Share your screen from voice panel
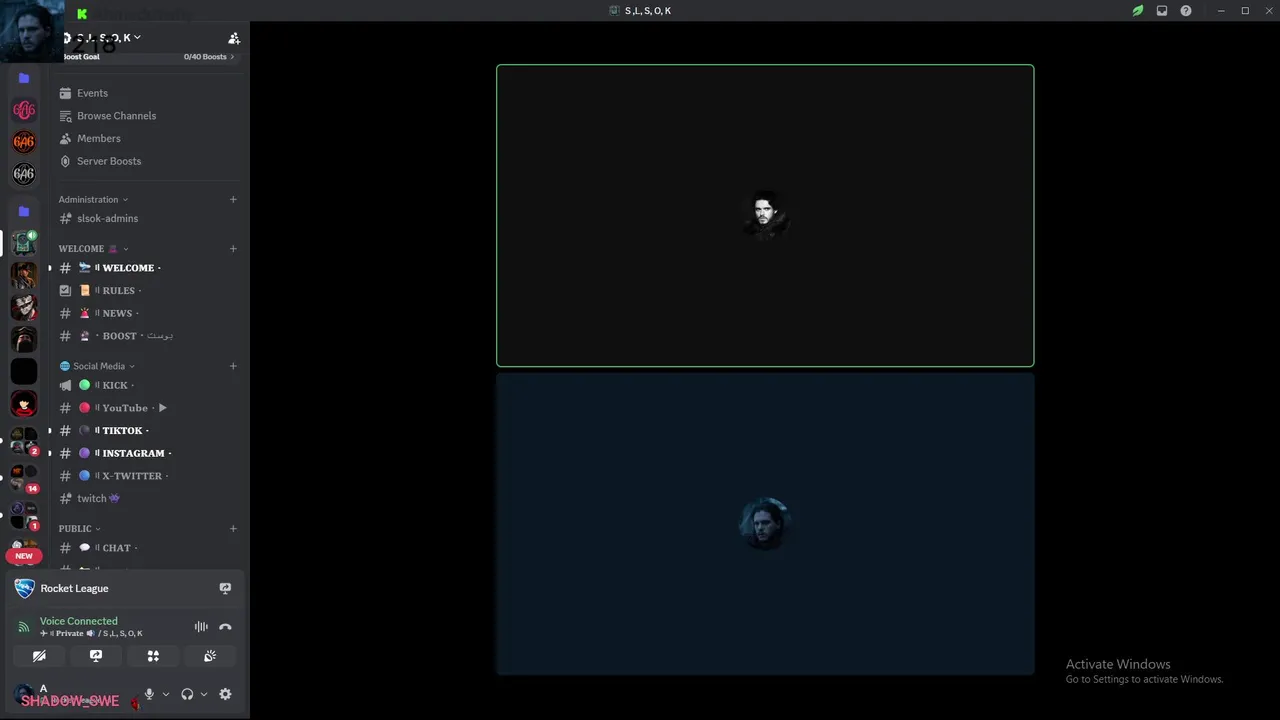1280x720 pixels. [96, 656]
